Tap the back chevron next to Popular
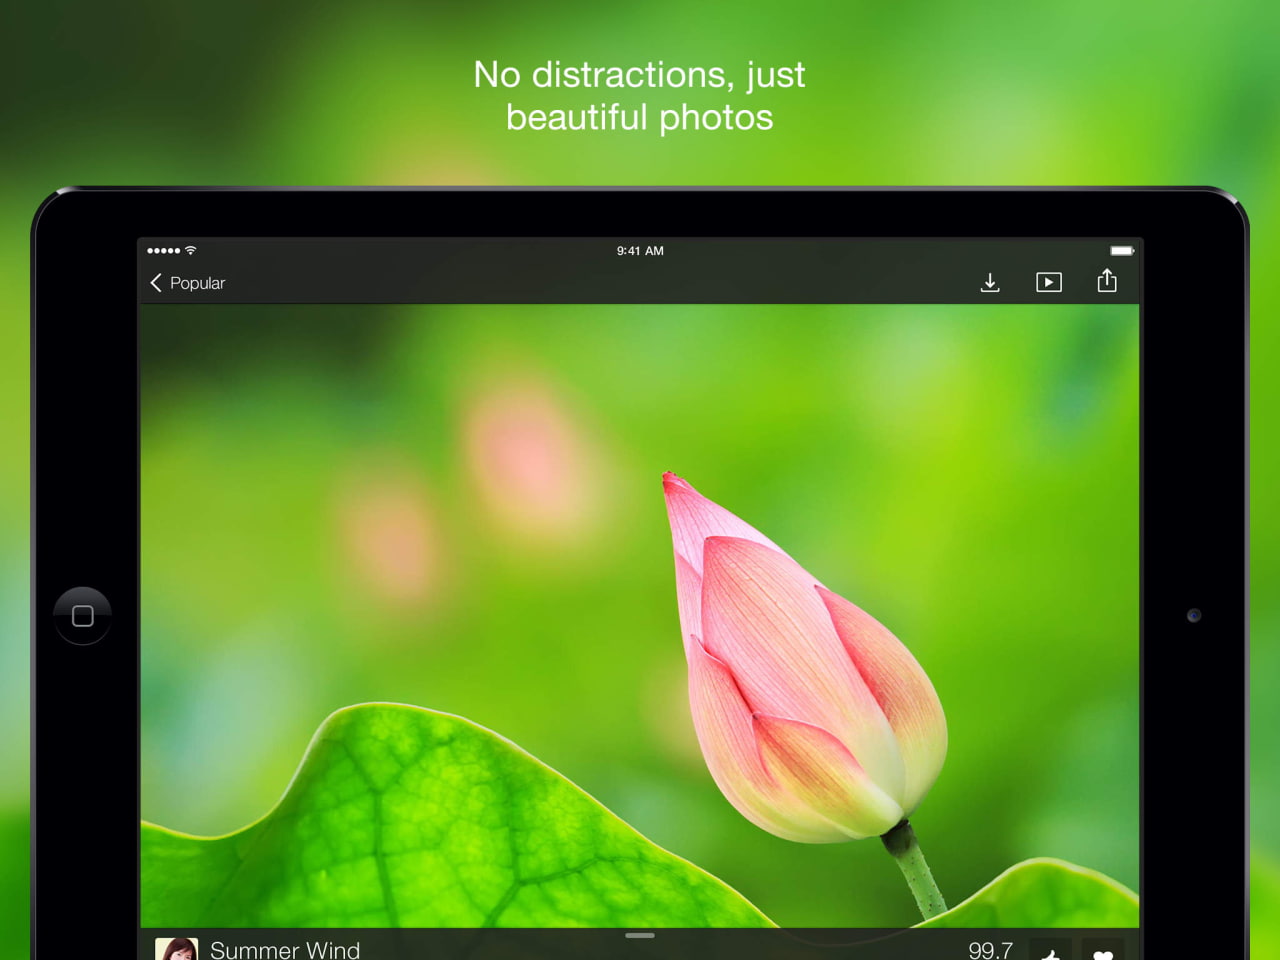Viewport: 1280px width, 960px height. tap(156, 283)
